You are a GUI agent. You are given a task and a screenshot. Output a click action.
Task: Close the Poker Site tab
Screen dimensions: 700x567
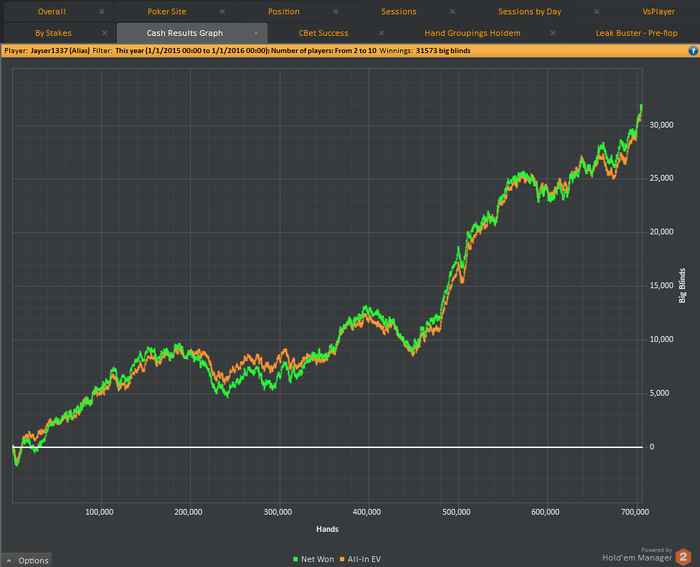222,12
